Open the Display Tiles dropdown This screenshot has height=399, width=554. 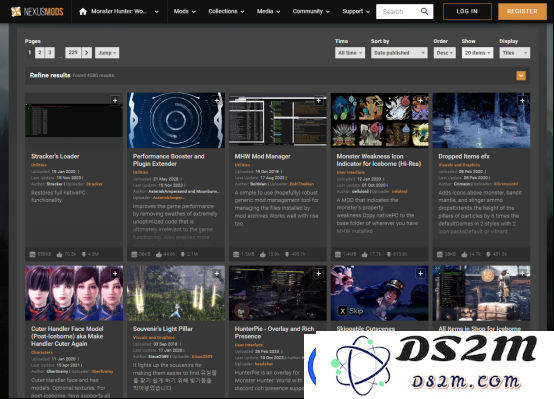(x=514, y=53)
